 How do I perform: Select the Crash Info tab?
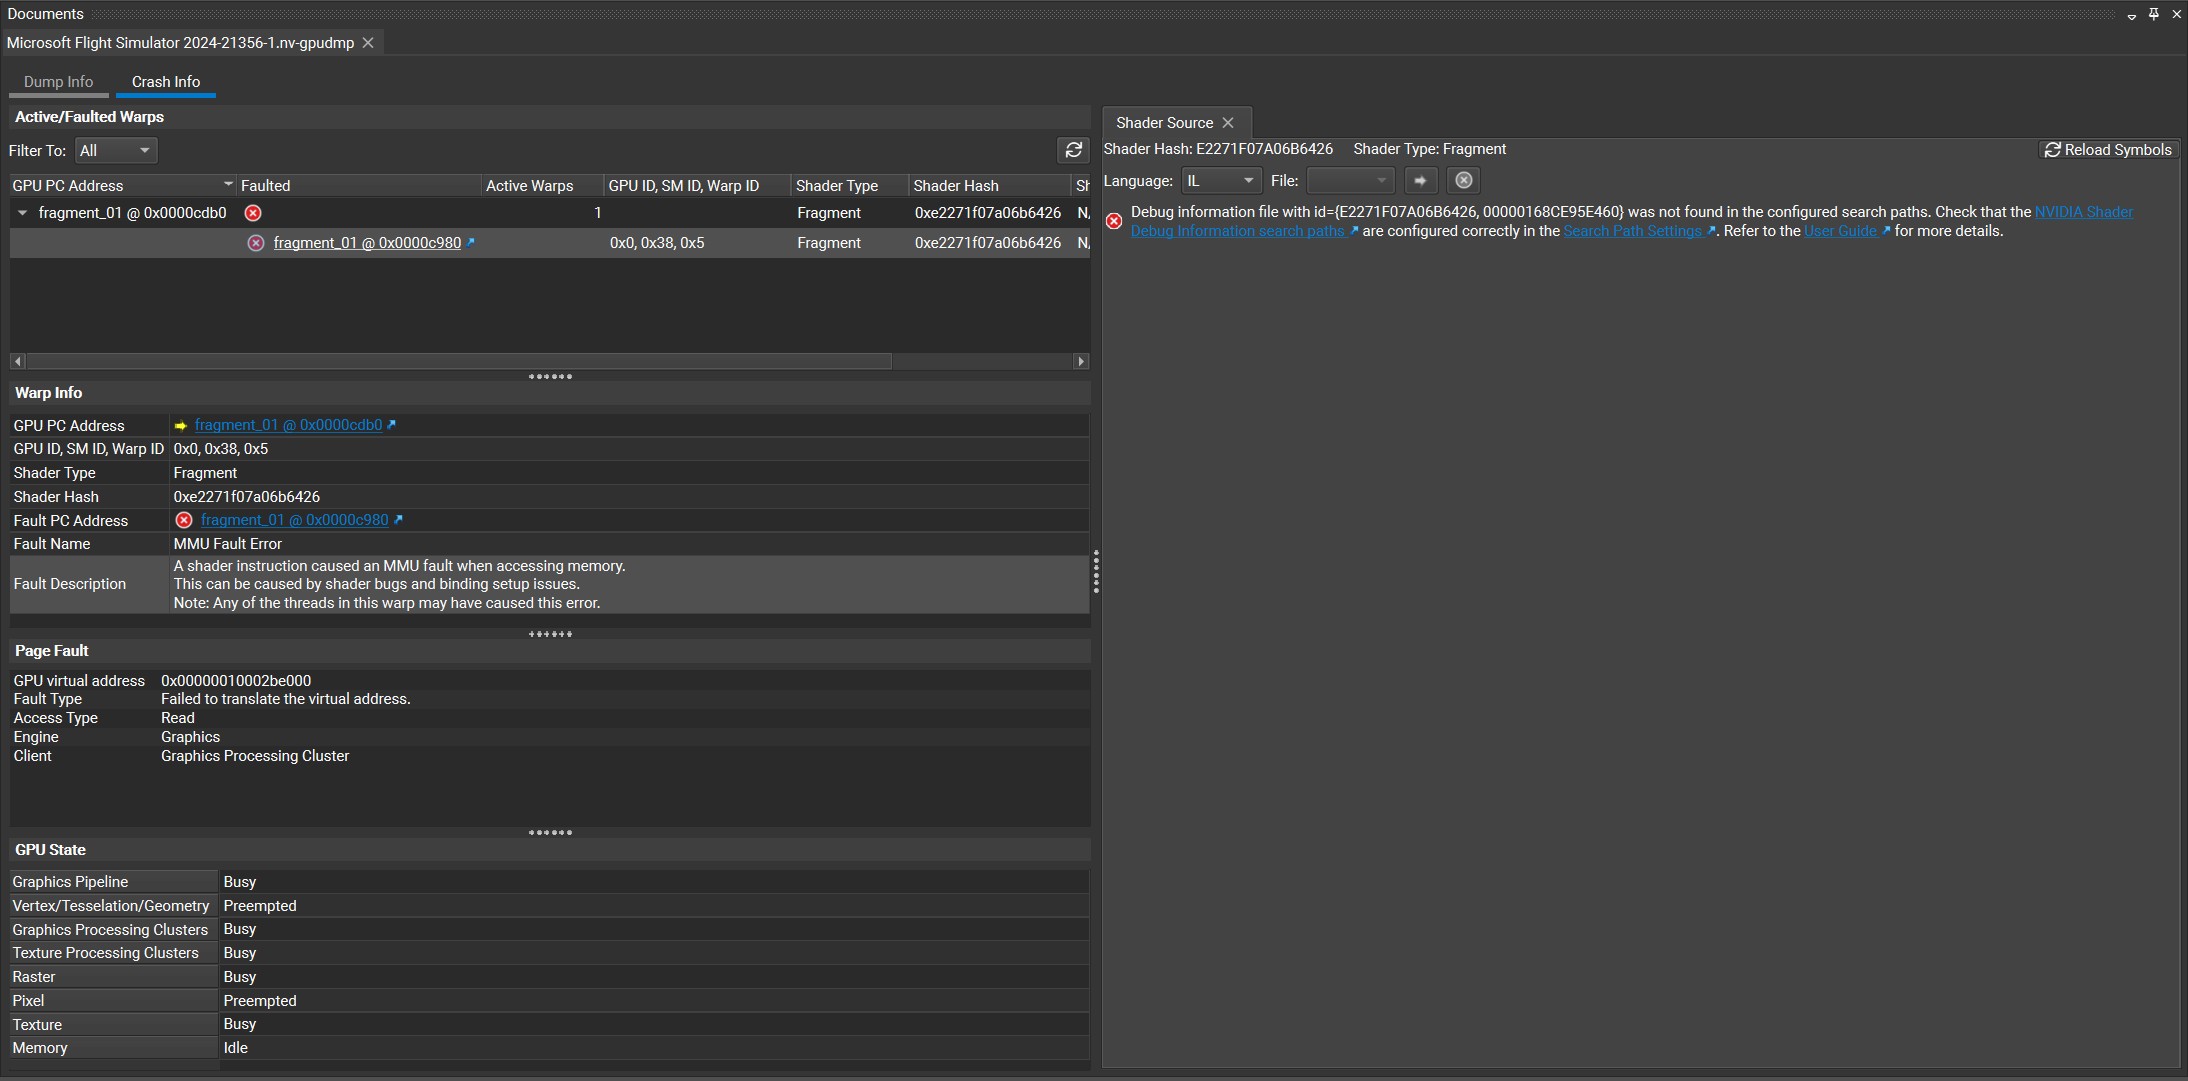166,82
